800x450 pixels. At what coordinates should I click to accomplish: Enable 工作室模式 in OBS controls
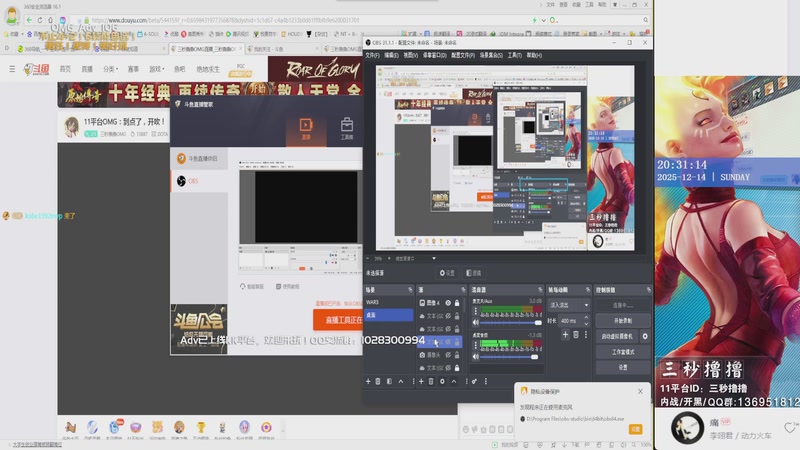623,352
